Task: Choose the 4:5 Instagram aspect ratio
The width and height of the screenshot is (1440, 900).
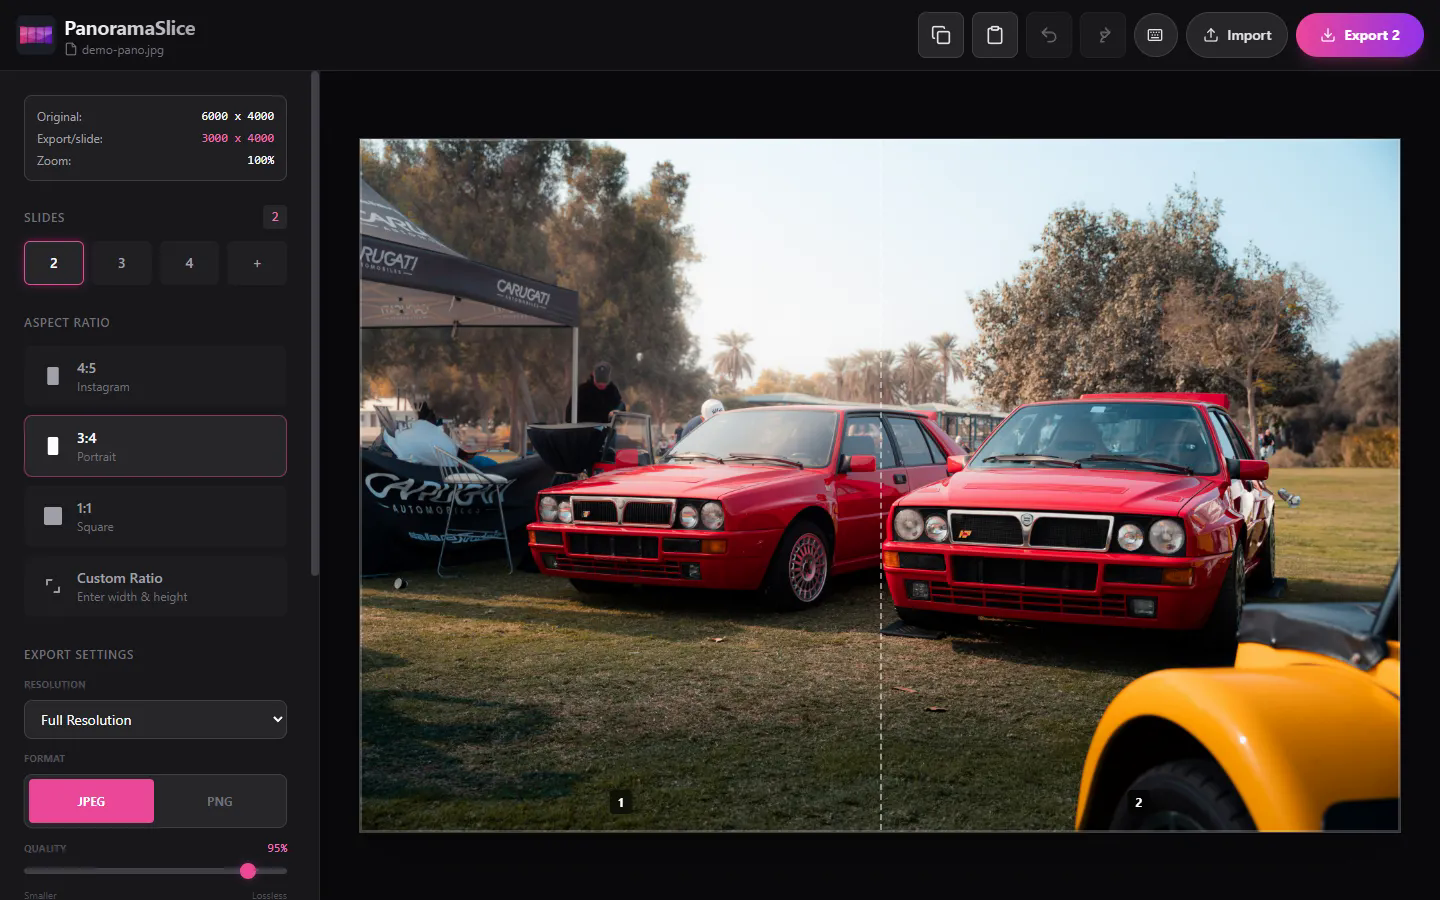Action: [x=155, y=376]
